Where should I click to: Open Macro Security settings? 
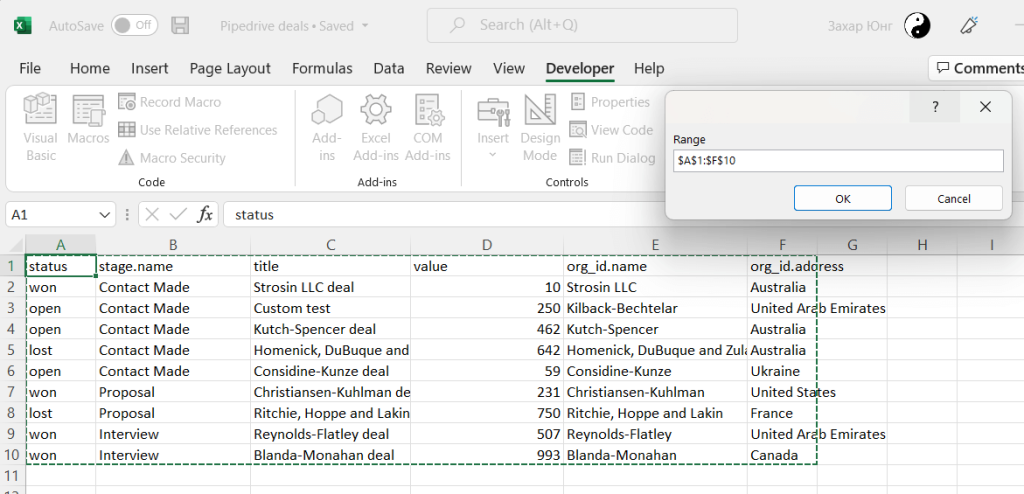point(172,158)
